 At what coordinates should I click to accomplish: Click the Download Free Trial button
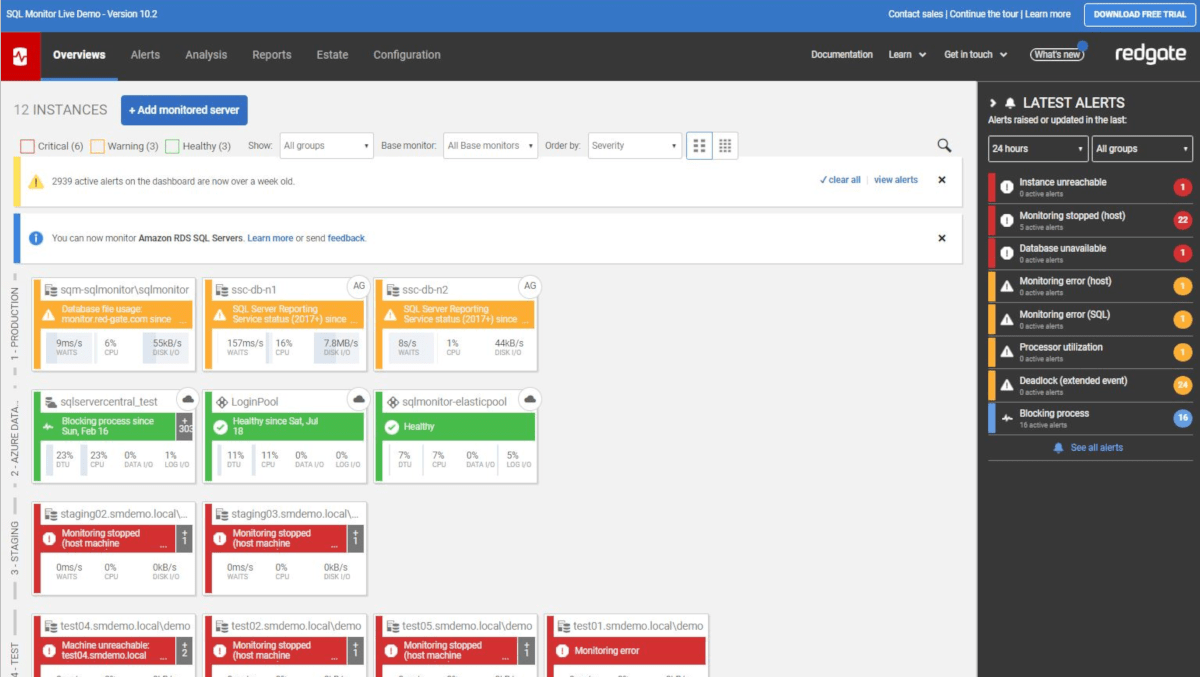(x=1139, y=14)
